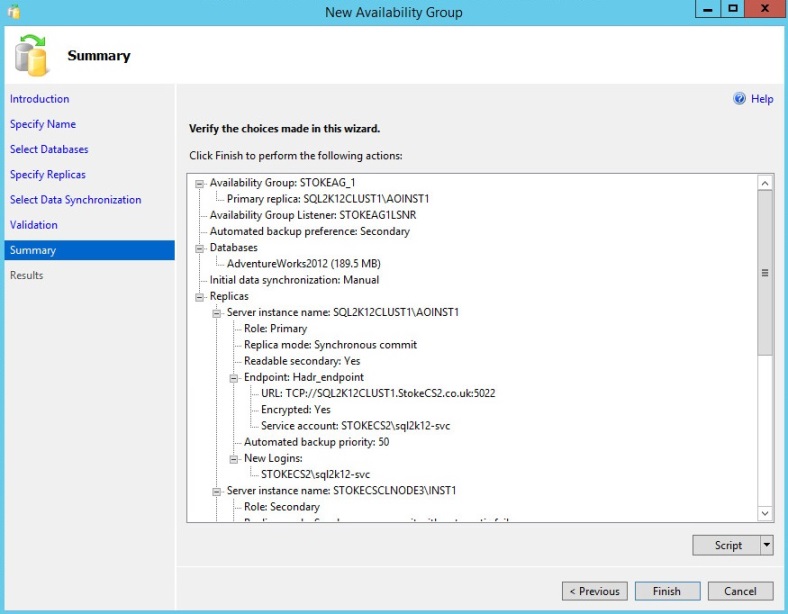Select 'AdventureWorks2012 (189.5 MB)' row
This screenshot has height=614, width=788.
pyautogui.click(x=304, y=264)
